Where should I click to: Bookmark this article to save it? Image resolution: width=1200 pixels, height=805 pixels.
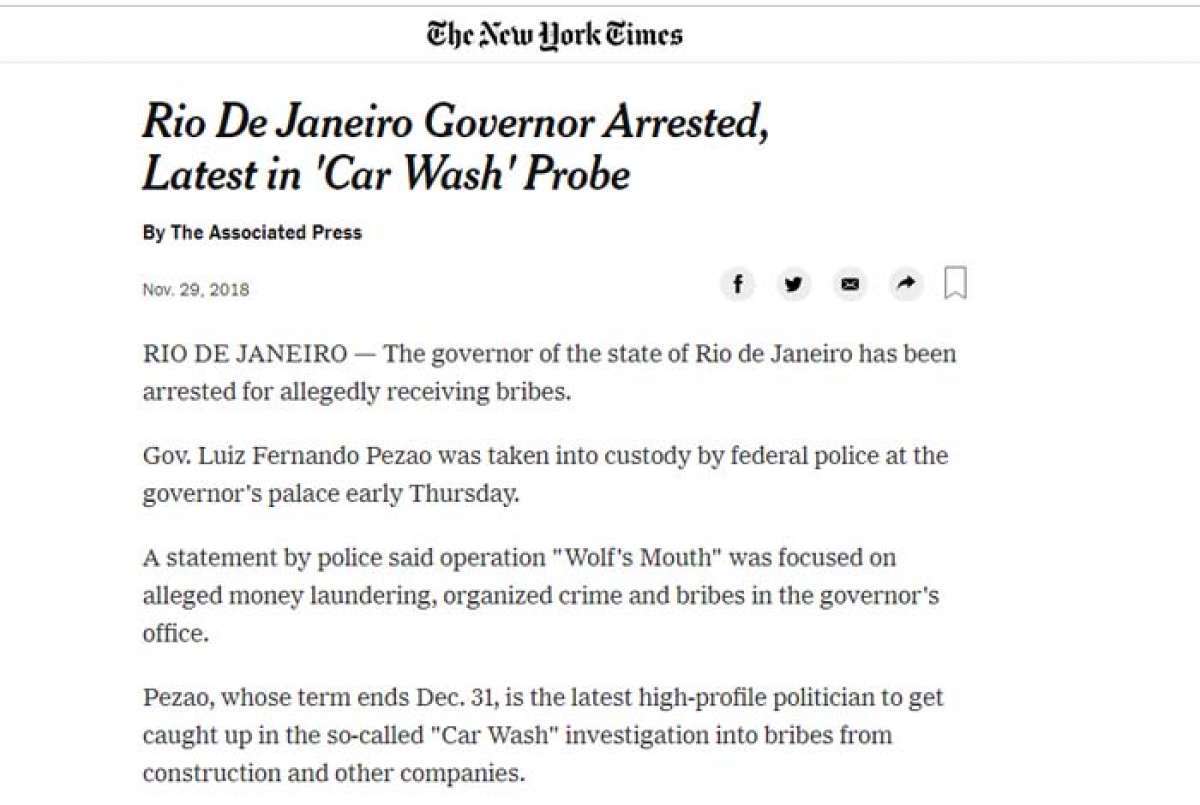click(x=956, y=283)
